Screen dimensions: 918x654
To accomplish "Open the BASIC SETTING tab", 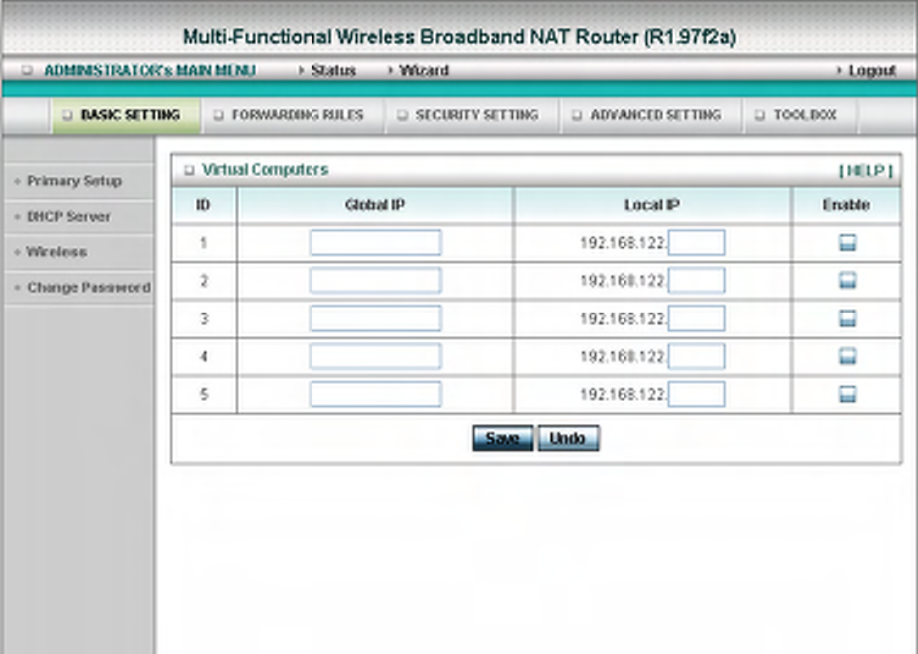I will click(126, 115).
